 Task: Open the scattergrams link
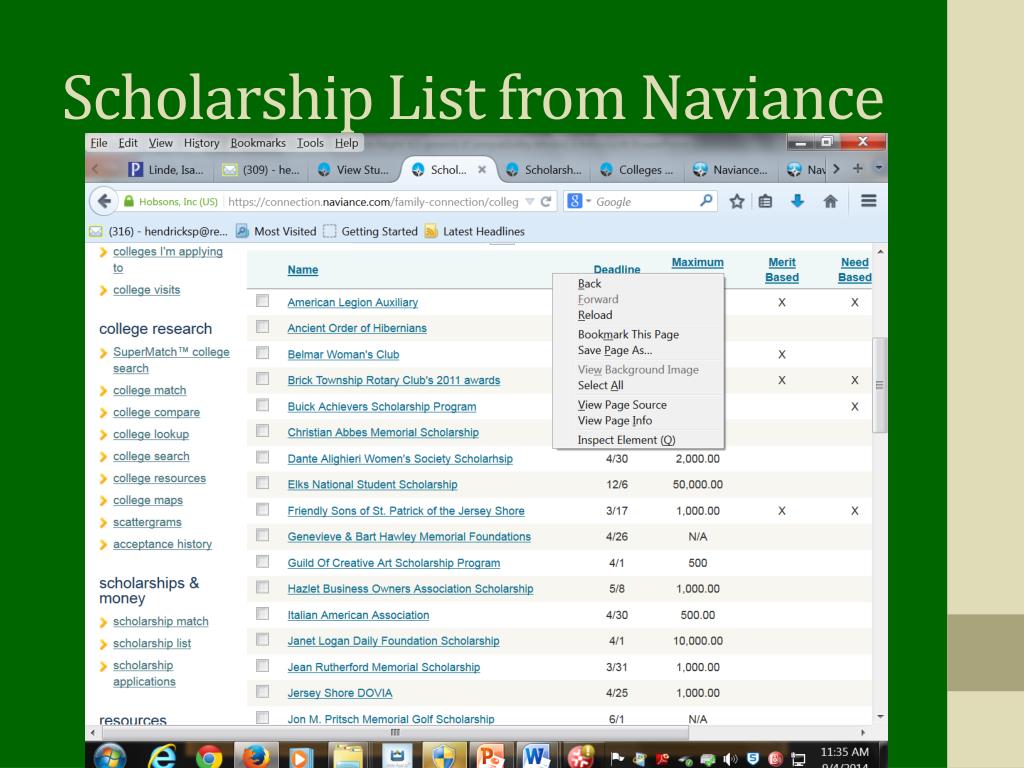tap(147, 522)
